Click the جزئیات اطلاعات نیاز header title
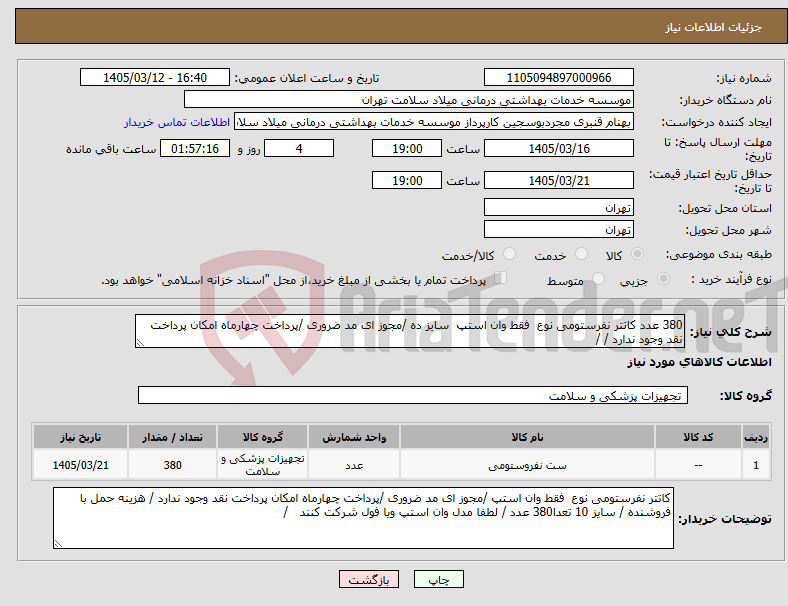 [714, 27]
